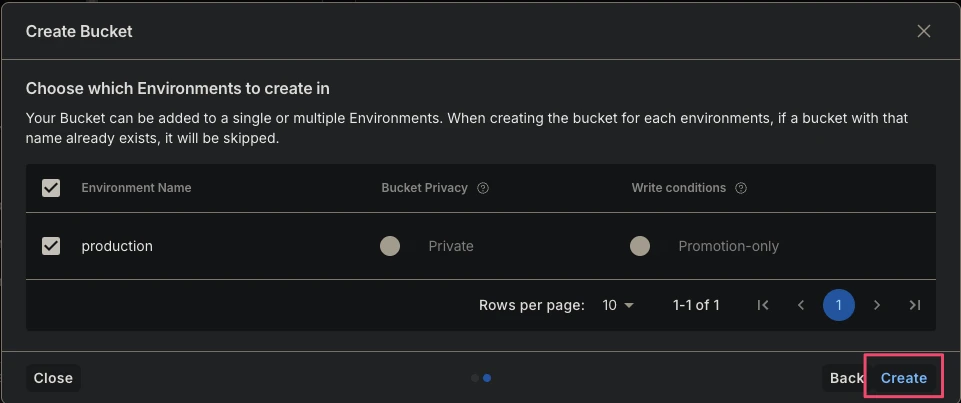
Task: Click the Environment Name column header
Action: point(136,188)
